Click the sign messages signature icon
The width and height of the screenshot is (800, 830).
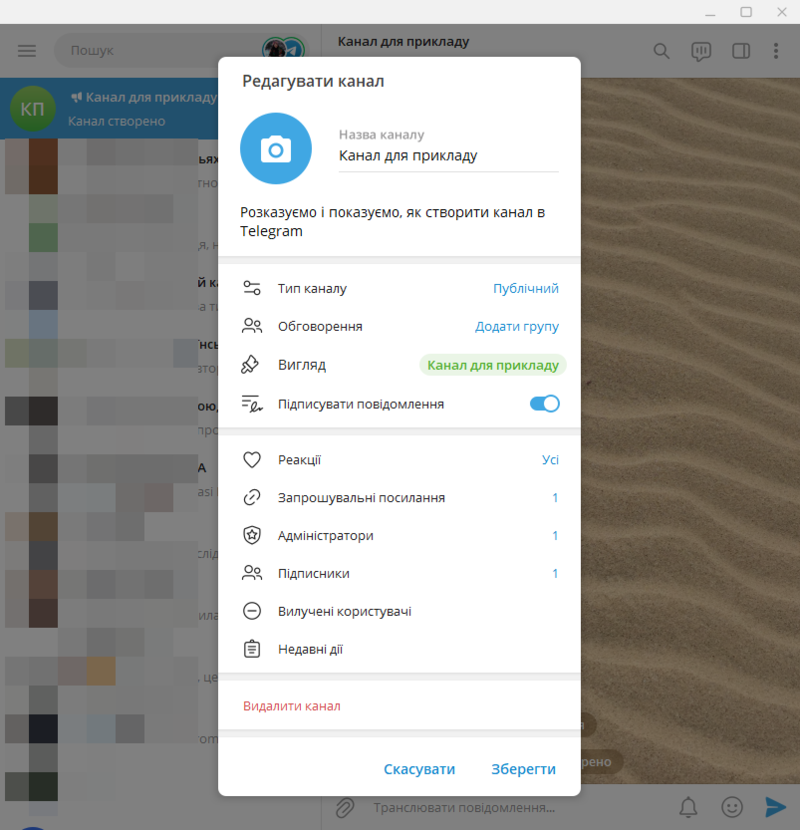point(251,404)
